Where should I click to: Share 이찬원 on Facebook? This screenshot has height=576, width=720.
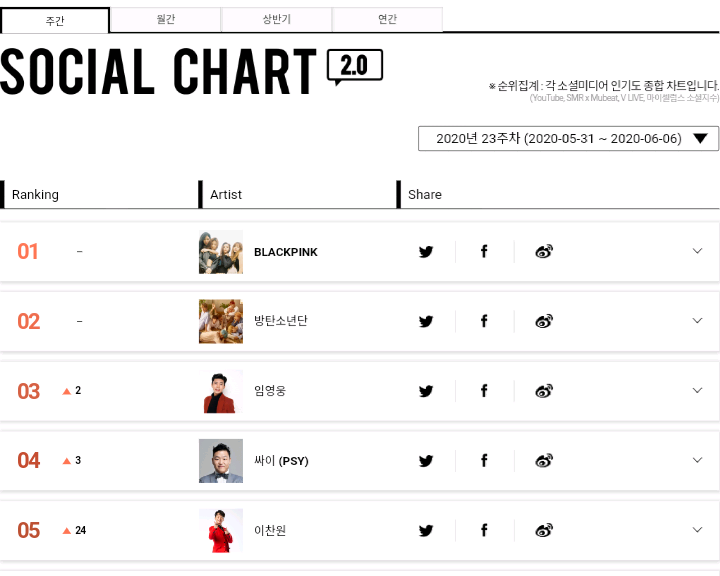point(484,530)
